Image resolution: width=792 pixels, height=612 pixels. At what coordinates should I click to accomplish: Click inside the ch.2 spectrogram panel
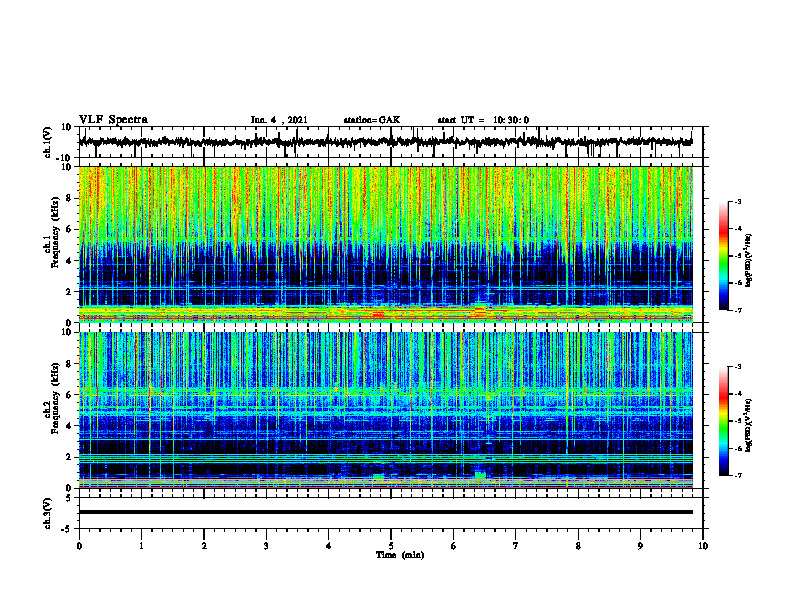click(386, 410)
